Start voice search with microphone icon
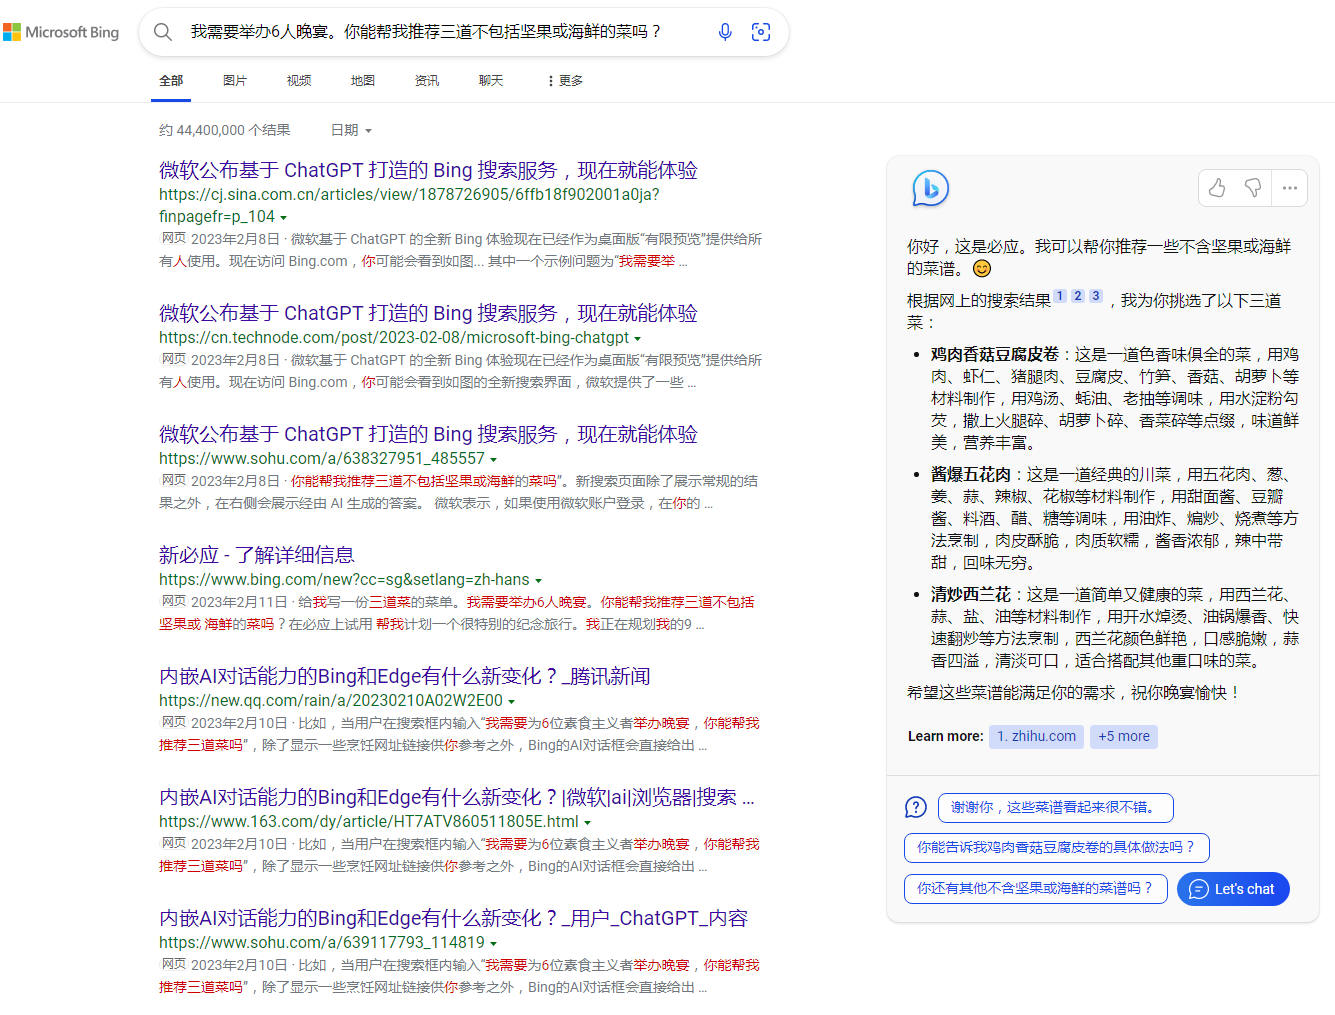Viewport: 1335px width, 1015px height. coord(725,32)
